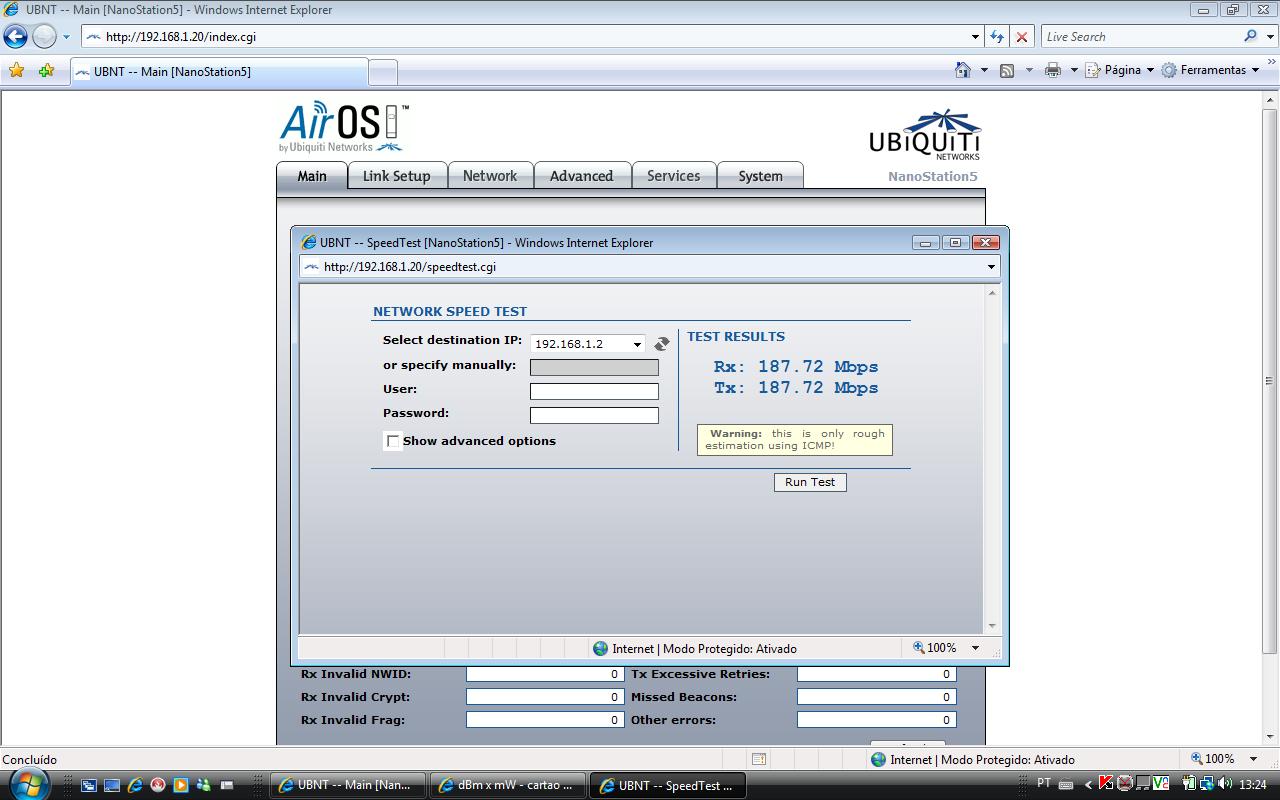Click the compatibility icon in main status bar
The width and height of the screenshot is (1280, 800).
[759, 759]
